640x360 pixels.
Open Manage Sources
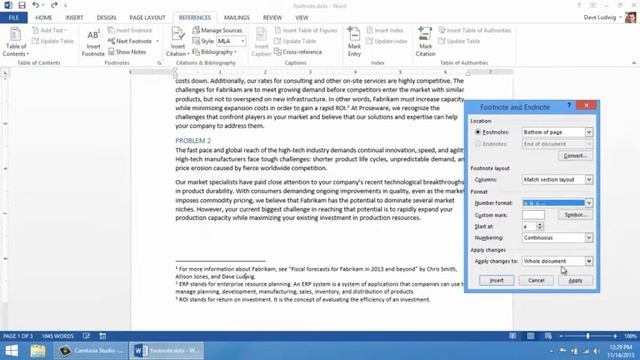pyautogui.click(x=217, y=30)
